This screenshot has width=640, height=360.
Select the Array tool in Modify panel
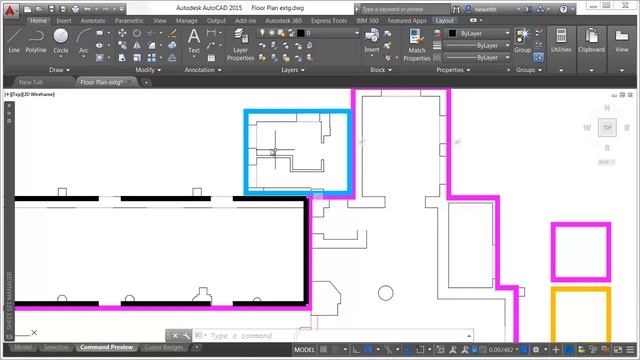151,58
